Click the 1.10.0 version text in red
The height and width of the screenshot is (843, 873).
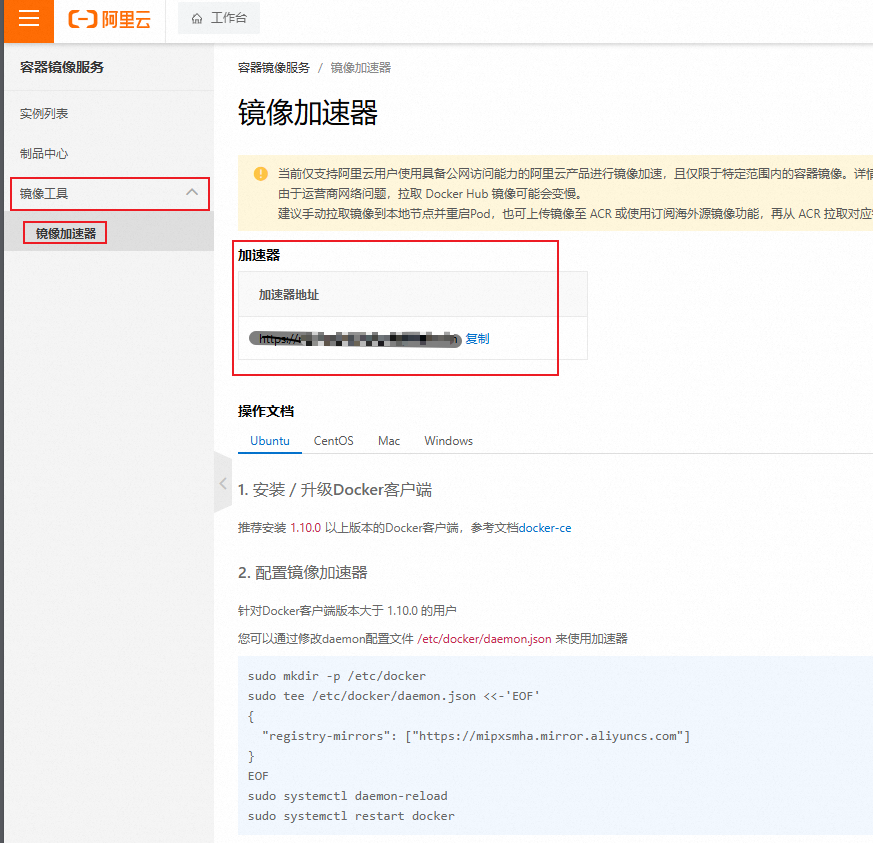click(x=306, y=528)
